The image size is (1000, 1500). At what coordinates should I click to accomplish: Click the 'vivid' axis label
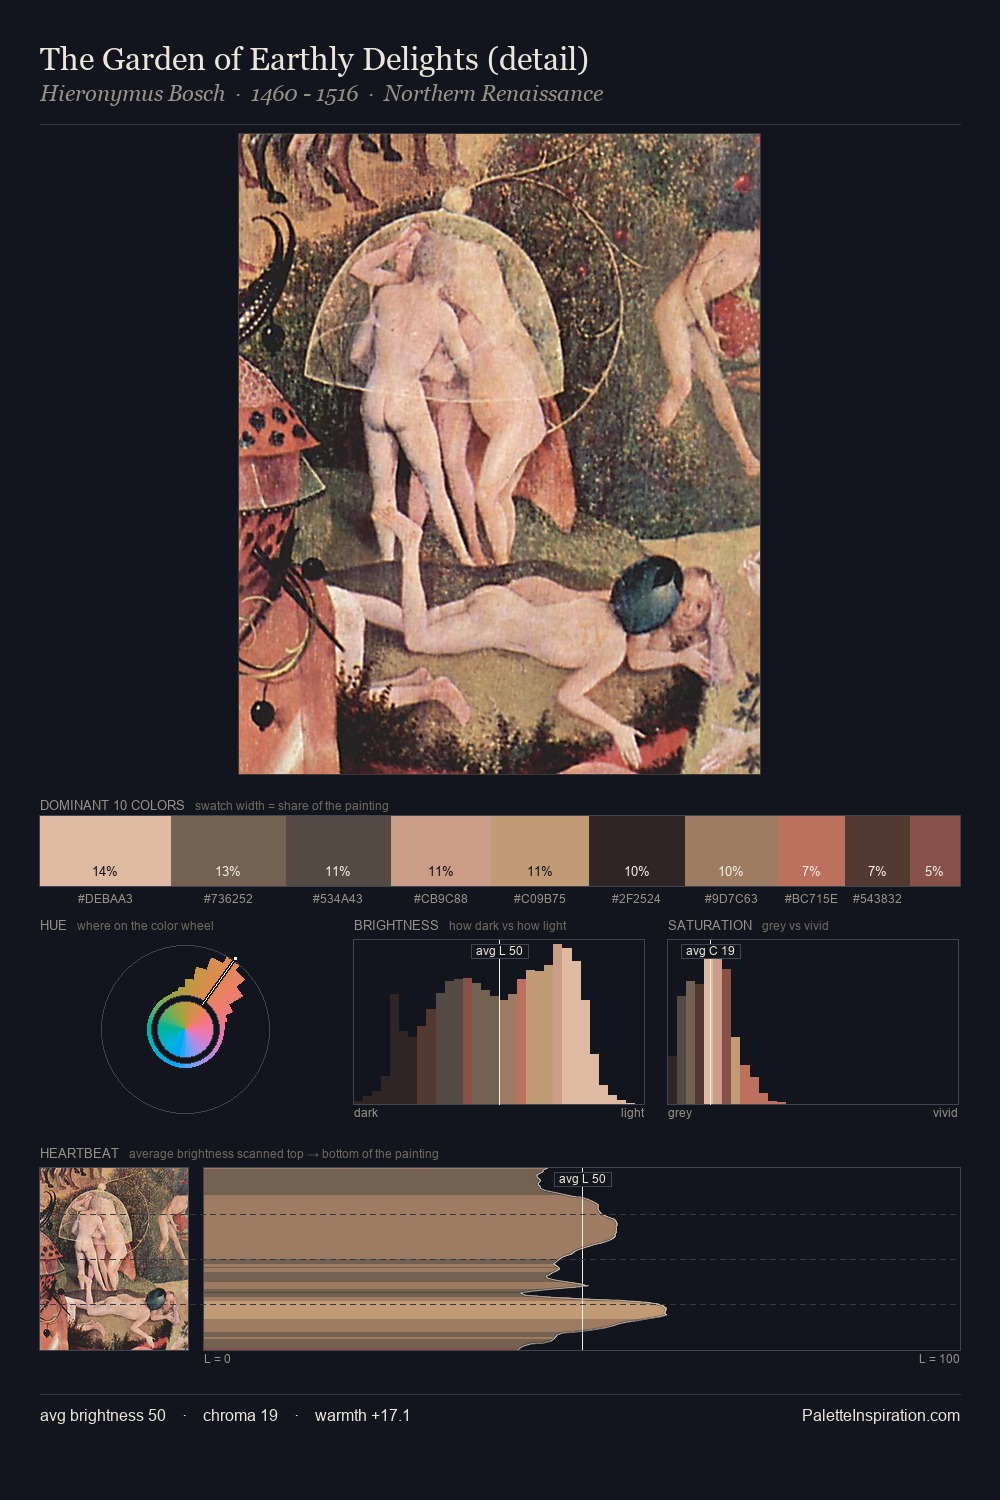pyautogui.click(x=945, y=1112)
